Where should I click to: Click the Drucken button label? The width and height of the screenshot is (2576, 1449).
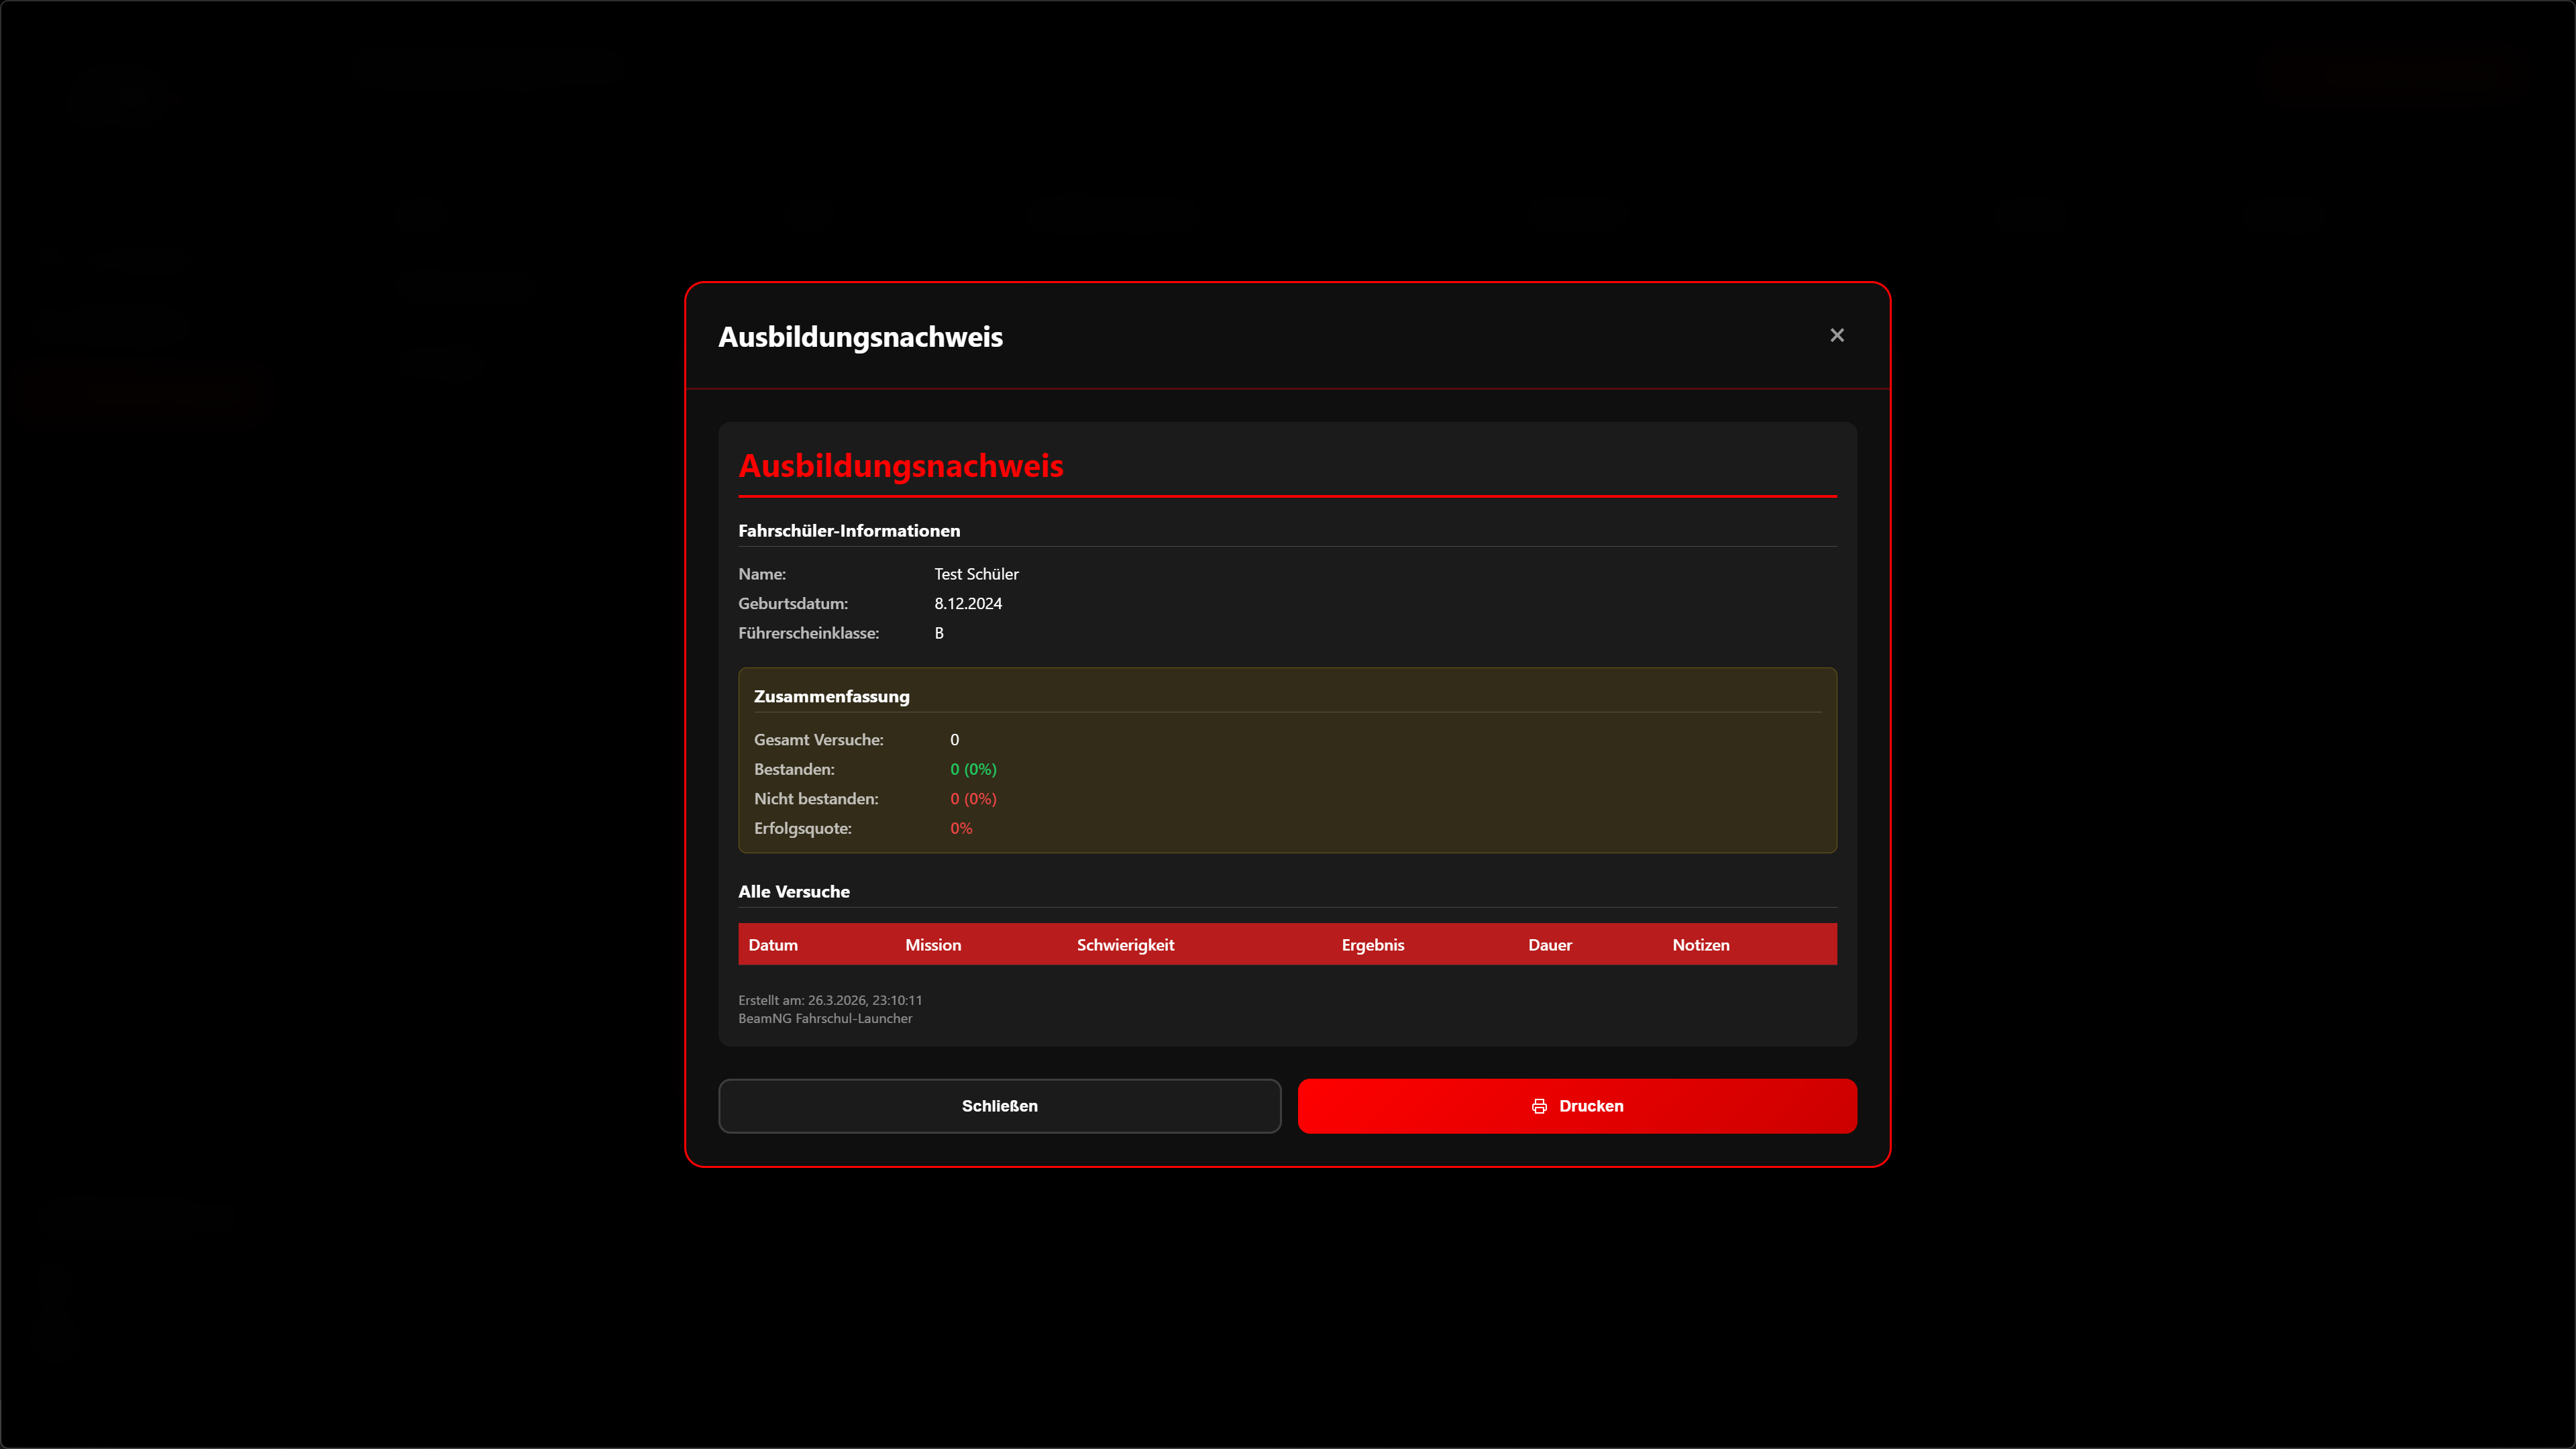tap(1590, 1106)
